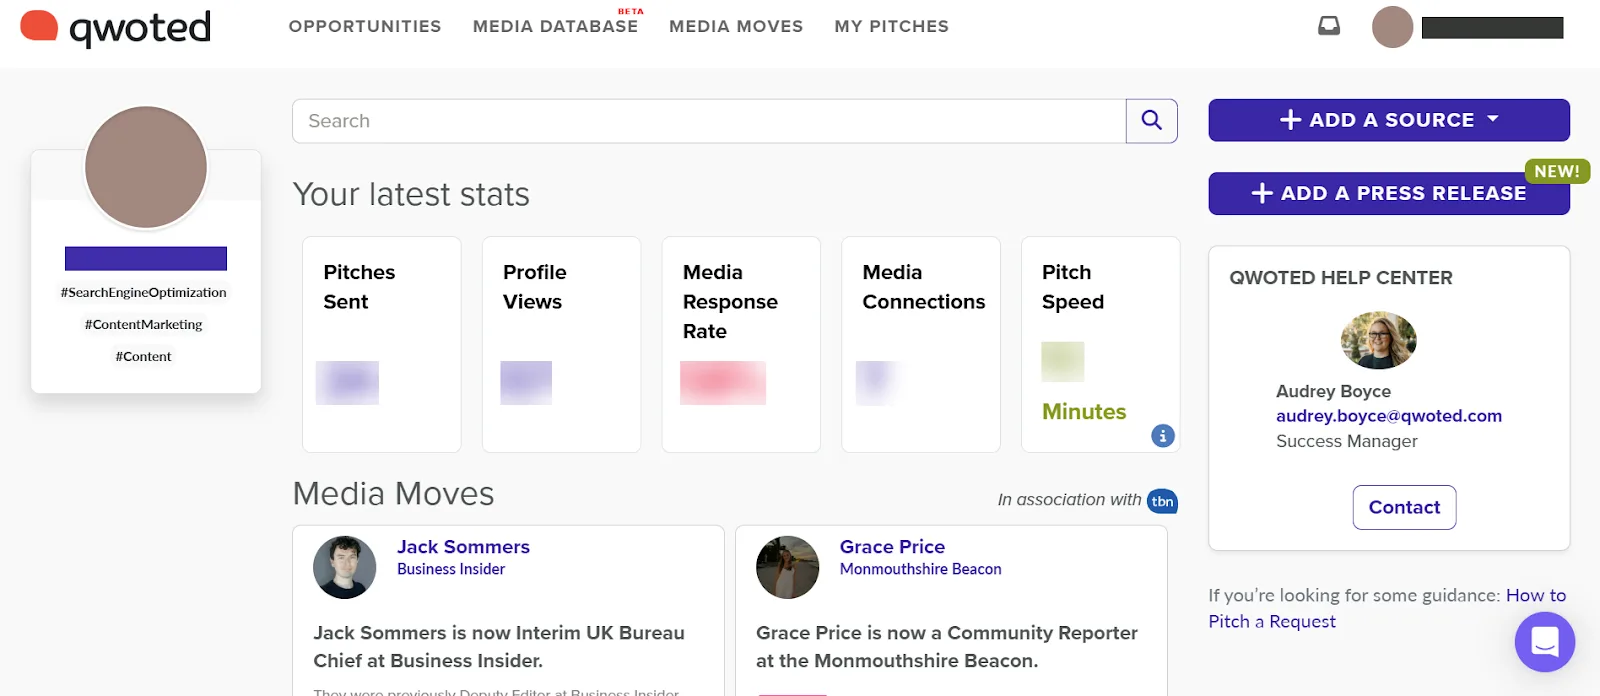
Task: Click the Qwoted logo
Action: tap(116, 27)
